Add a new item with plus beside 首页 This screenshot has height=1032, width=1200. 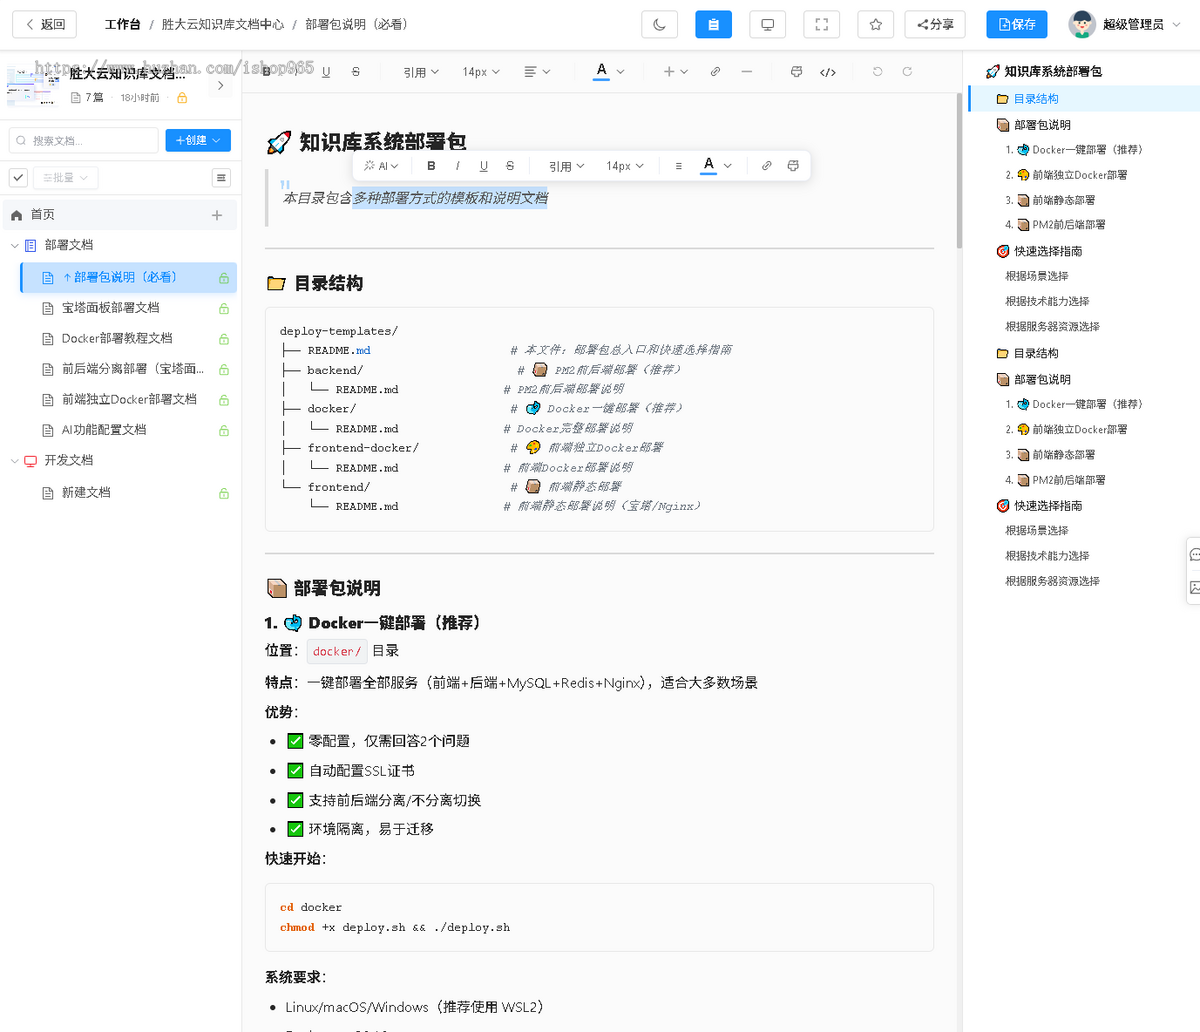[217, 215]
